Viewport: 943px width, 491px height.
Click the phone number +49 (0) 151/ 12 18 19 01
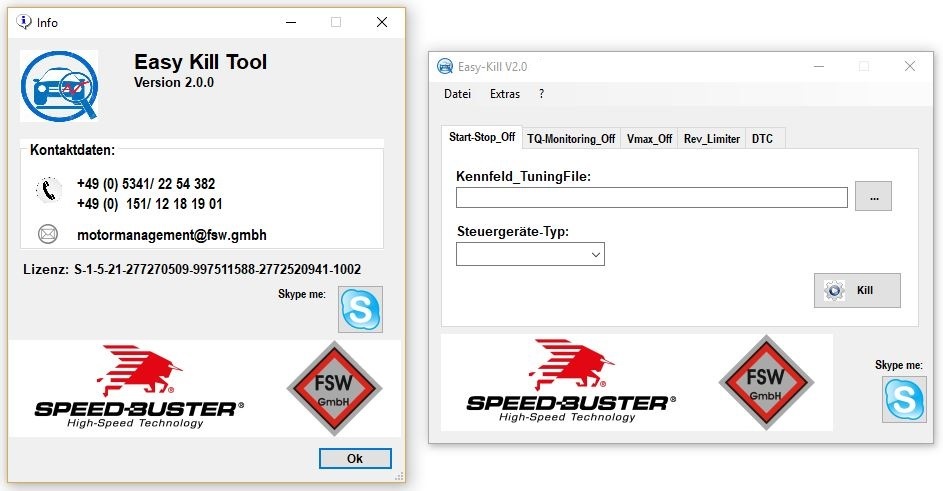tap(149, 204)
